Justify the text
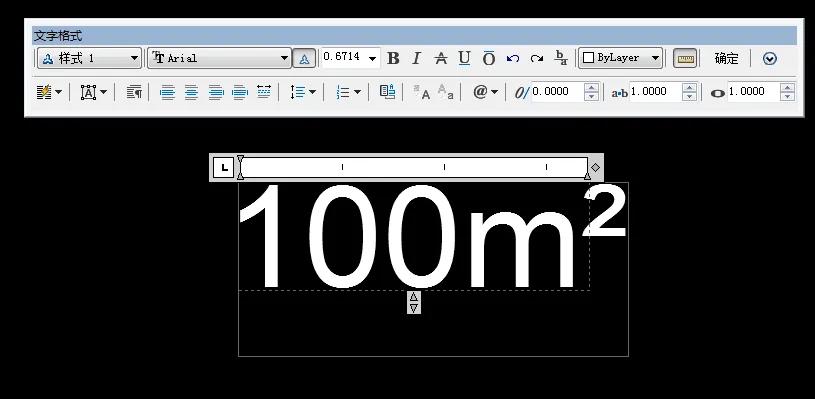The height and width of the screenshot is (399, 815). (240, 92)
